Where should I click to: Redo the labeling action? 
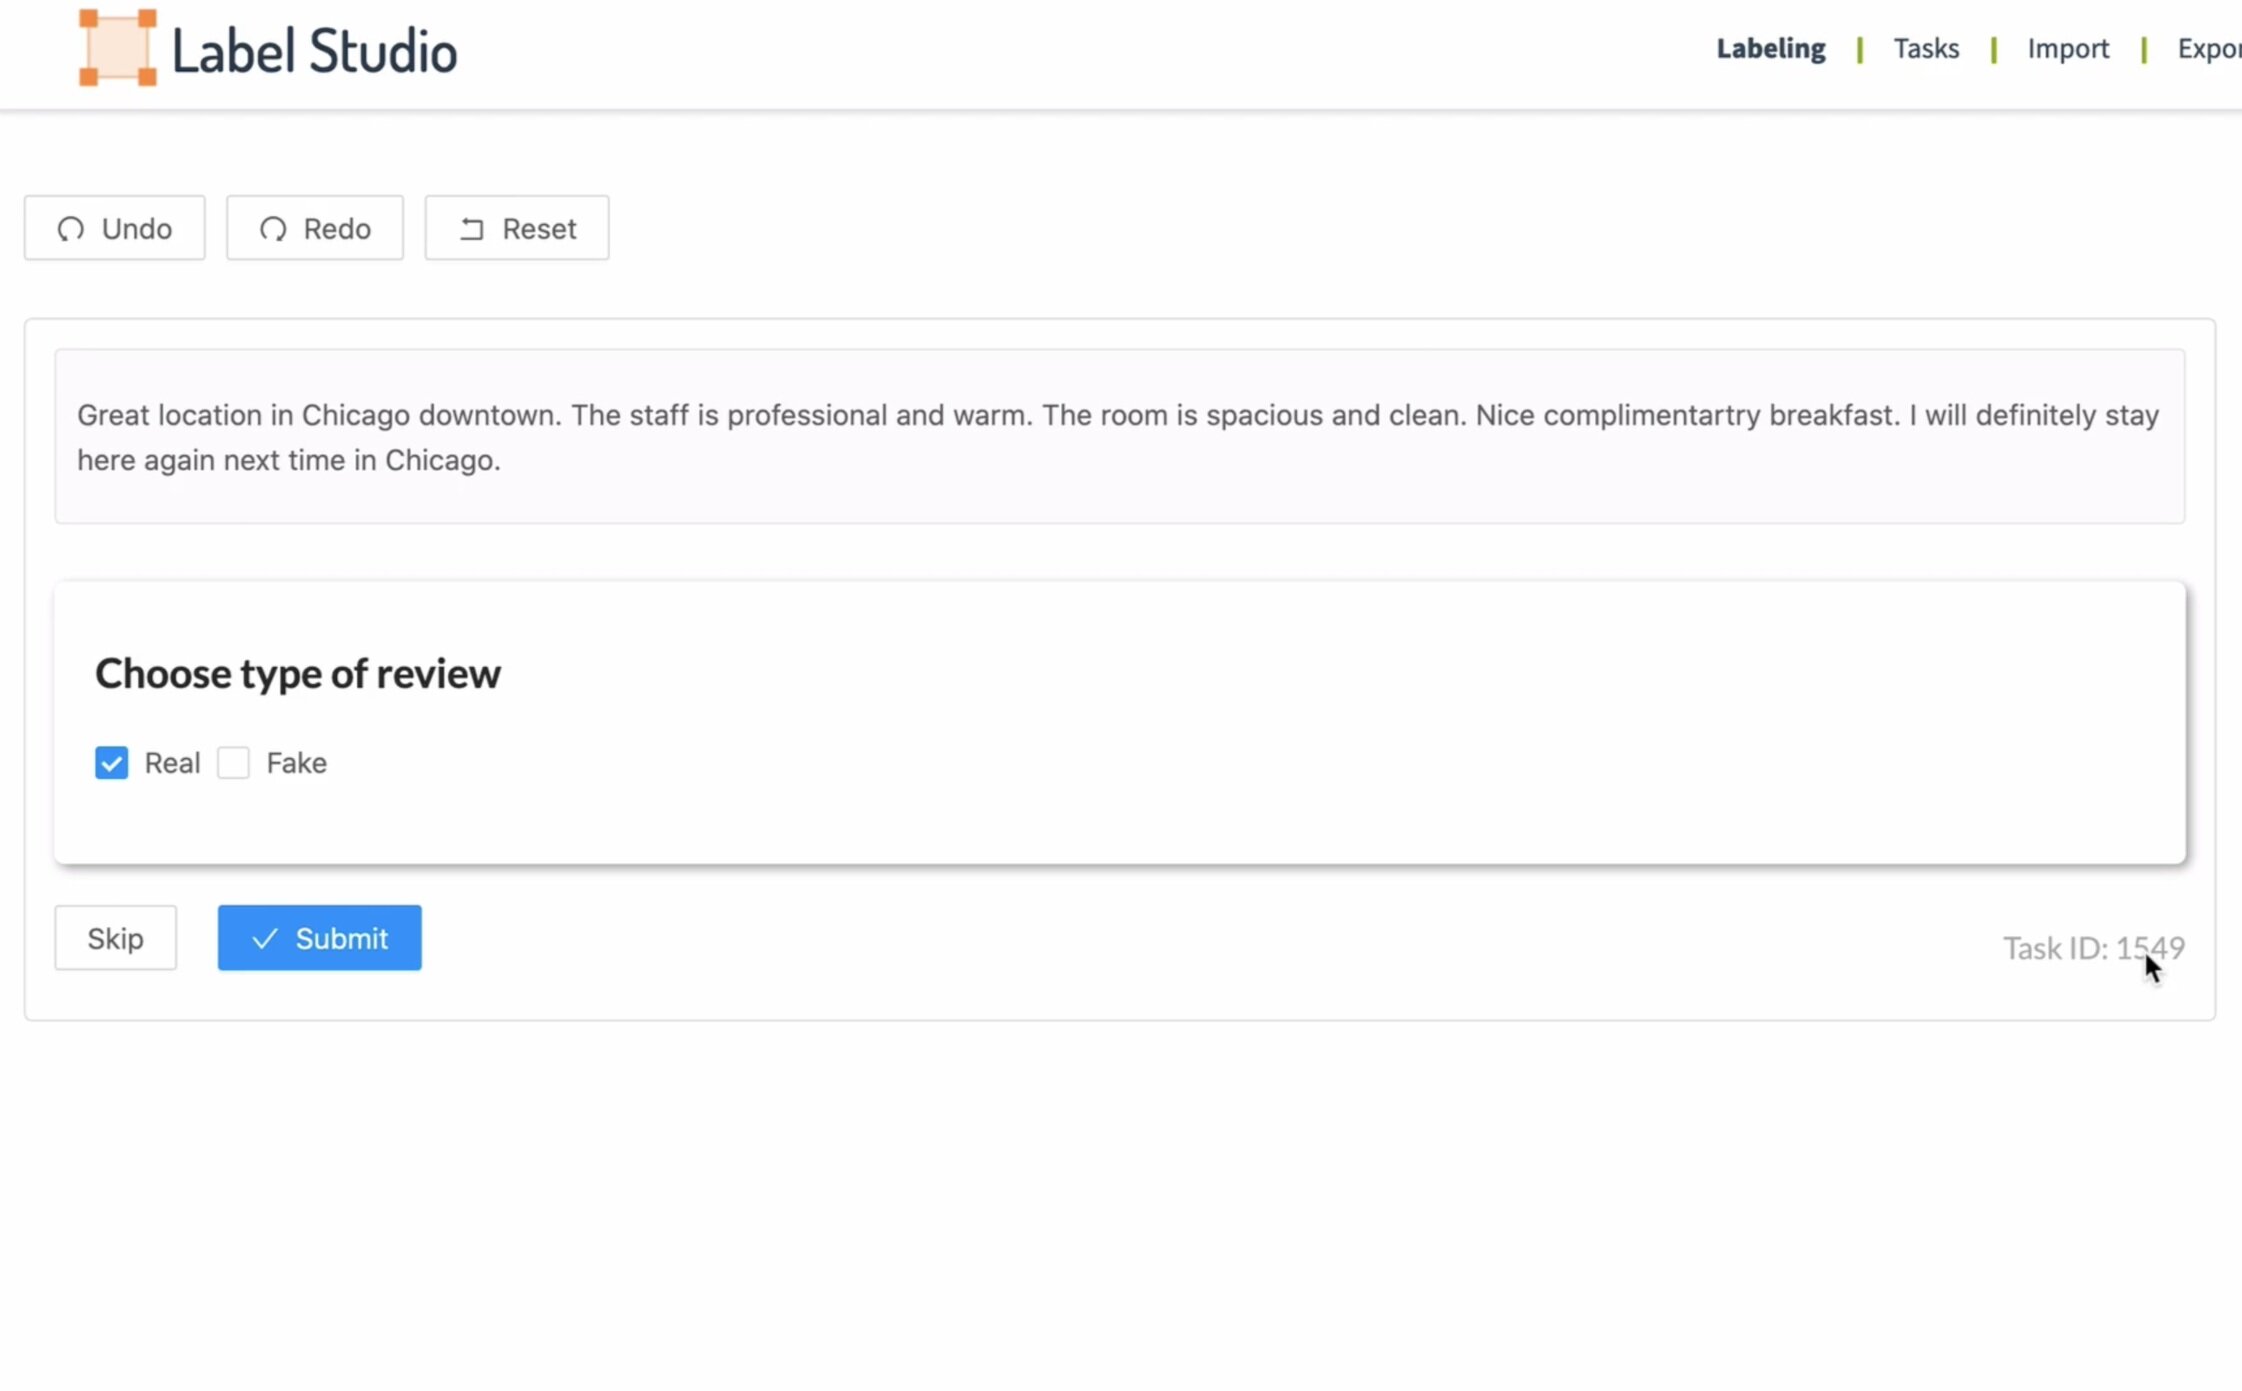pyautogui.click(x=315, y=228)
